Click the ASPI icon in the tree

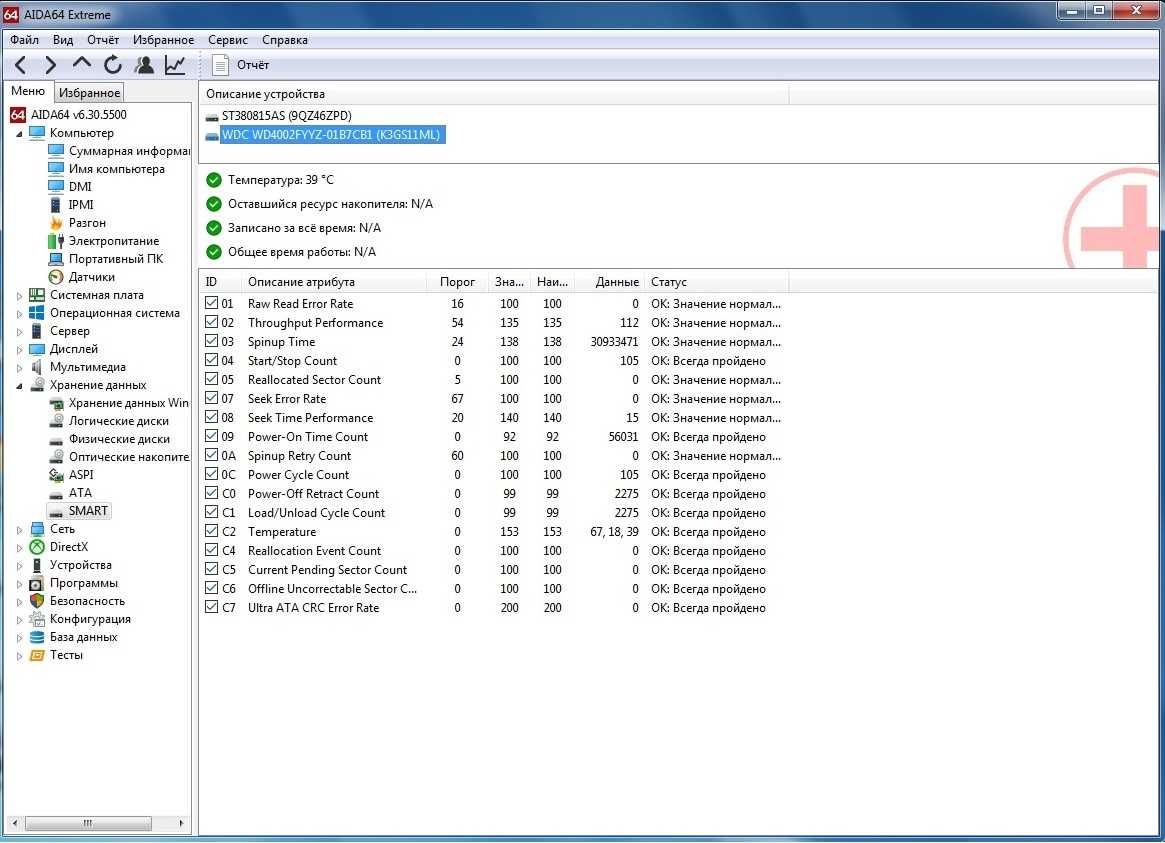click(56, 475)
